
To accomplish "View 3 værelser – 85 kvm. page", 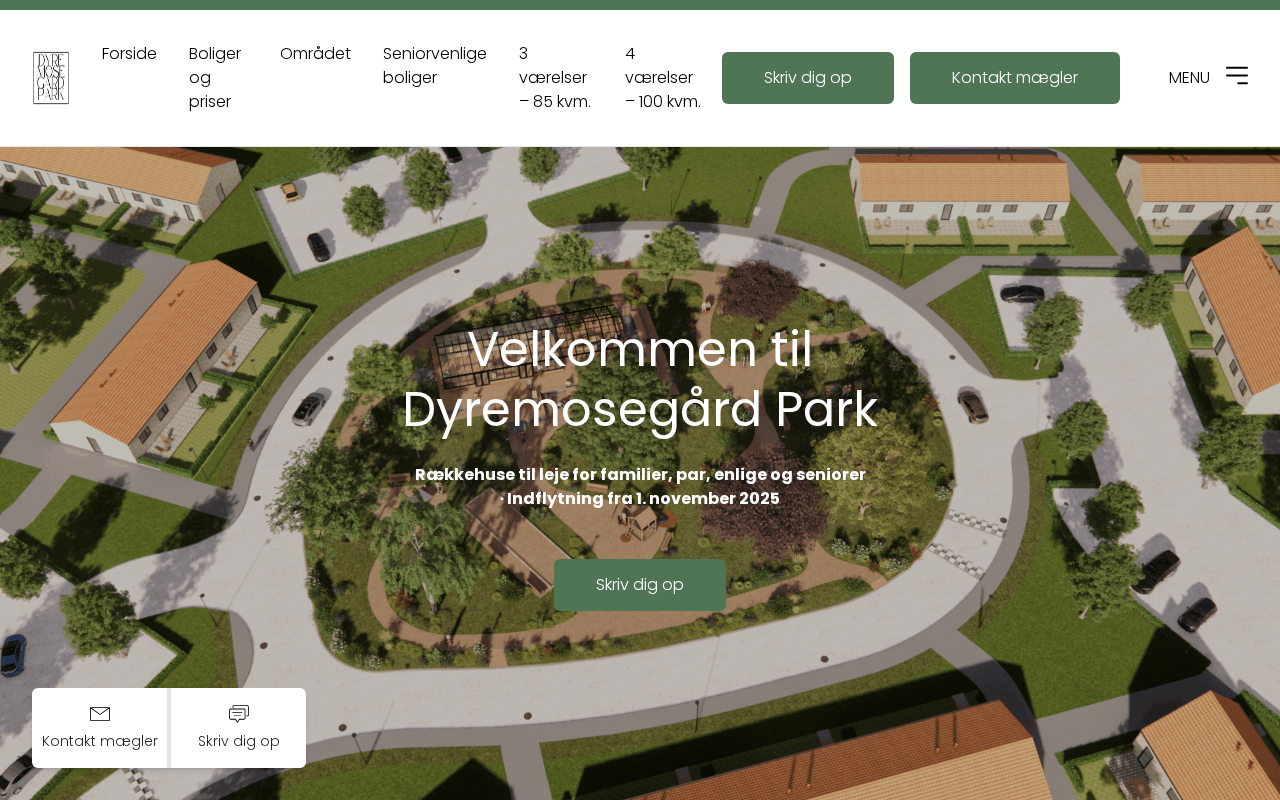I will pos(555,78).
